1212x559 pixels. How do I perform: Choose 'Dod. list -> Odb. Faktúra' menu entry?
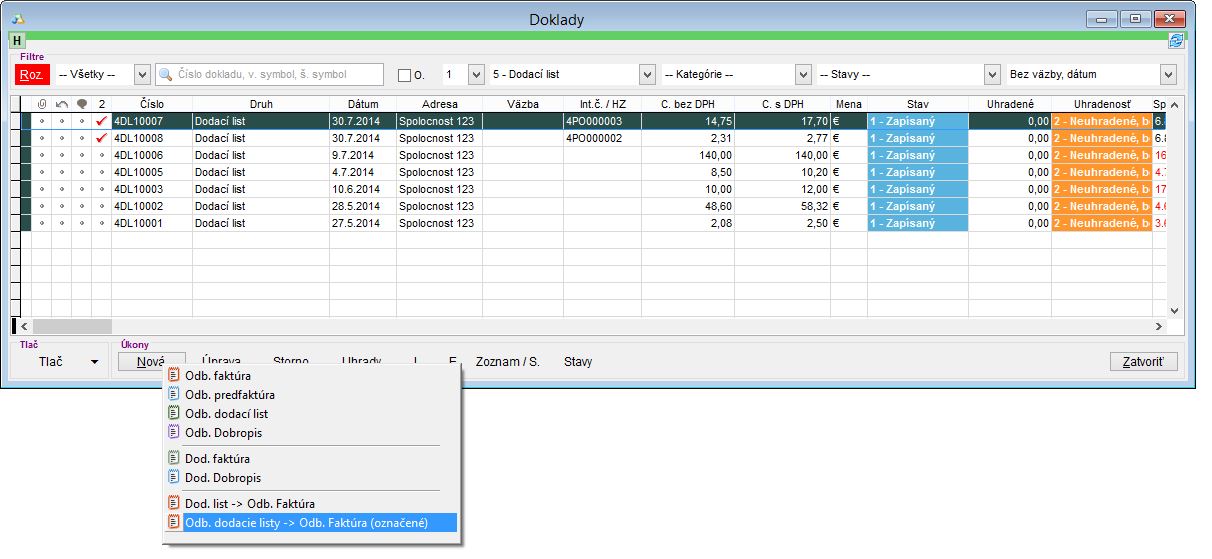[x=250, y=503]
